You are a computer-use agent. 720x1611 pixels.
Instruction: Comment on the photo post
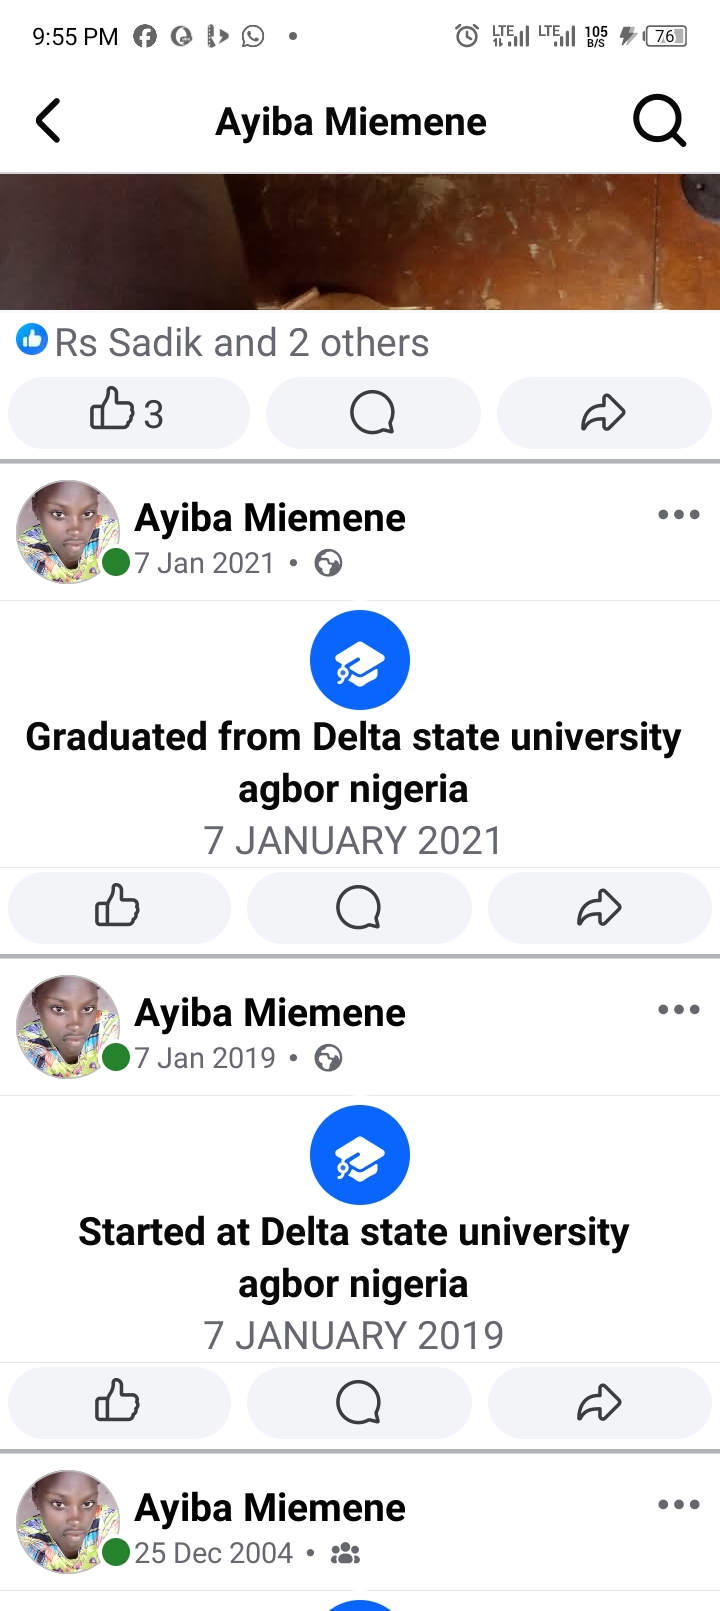point(372,413)
